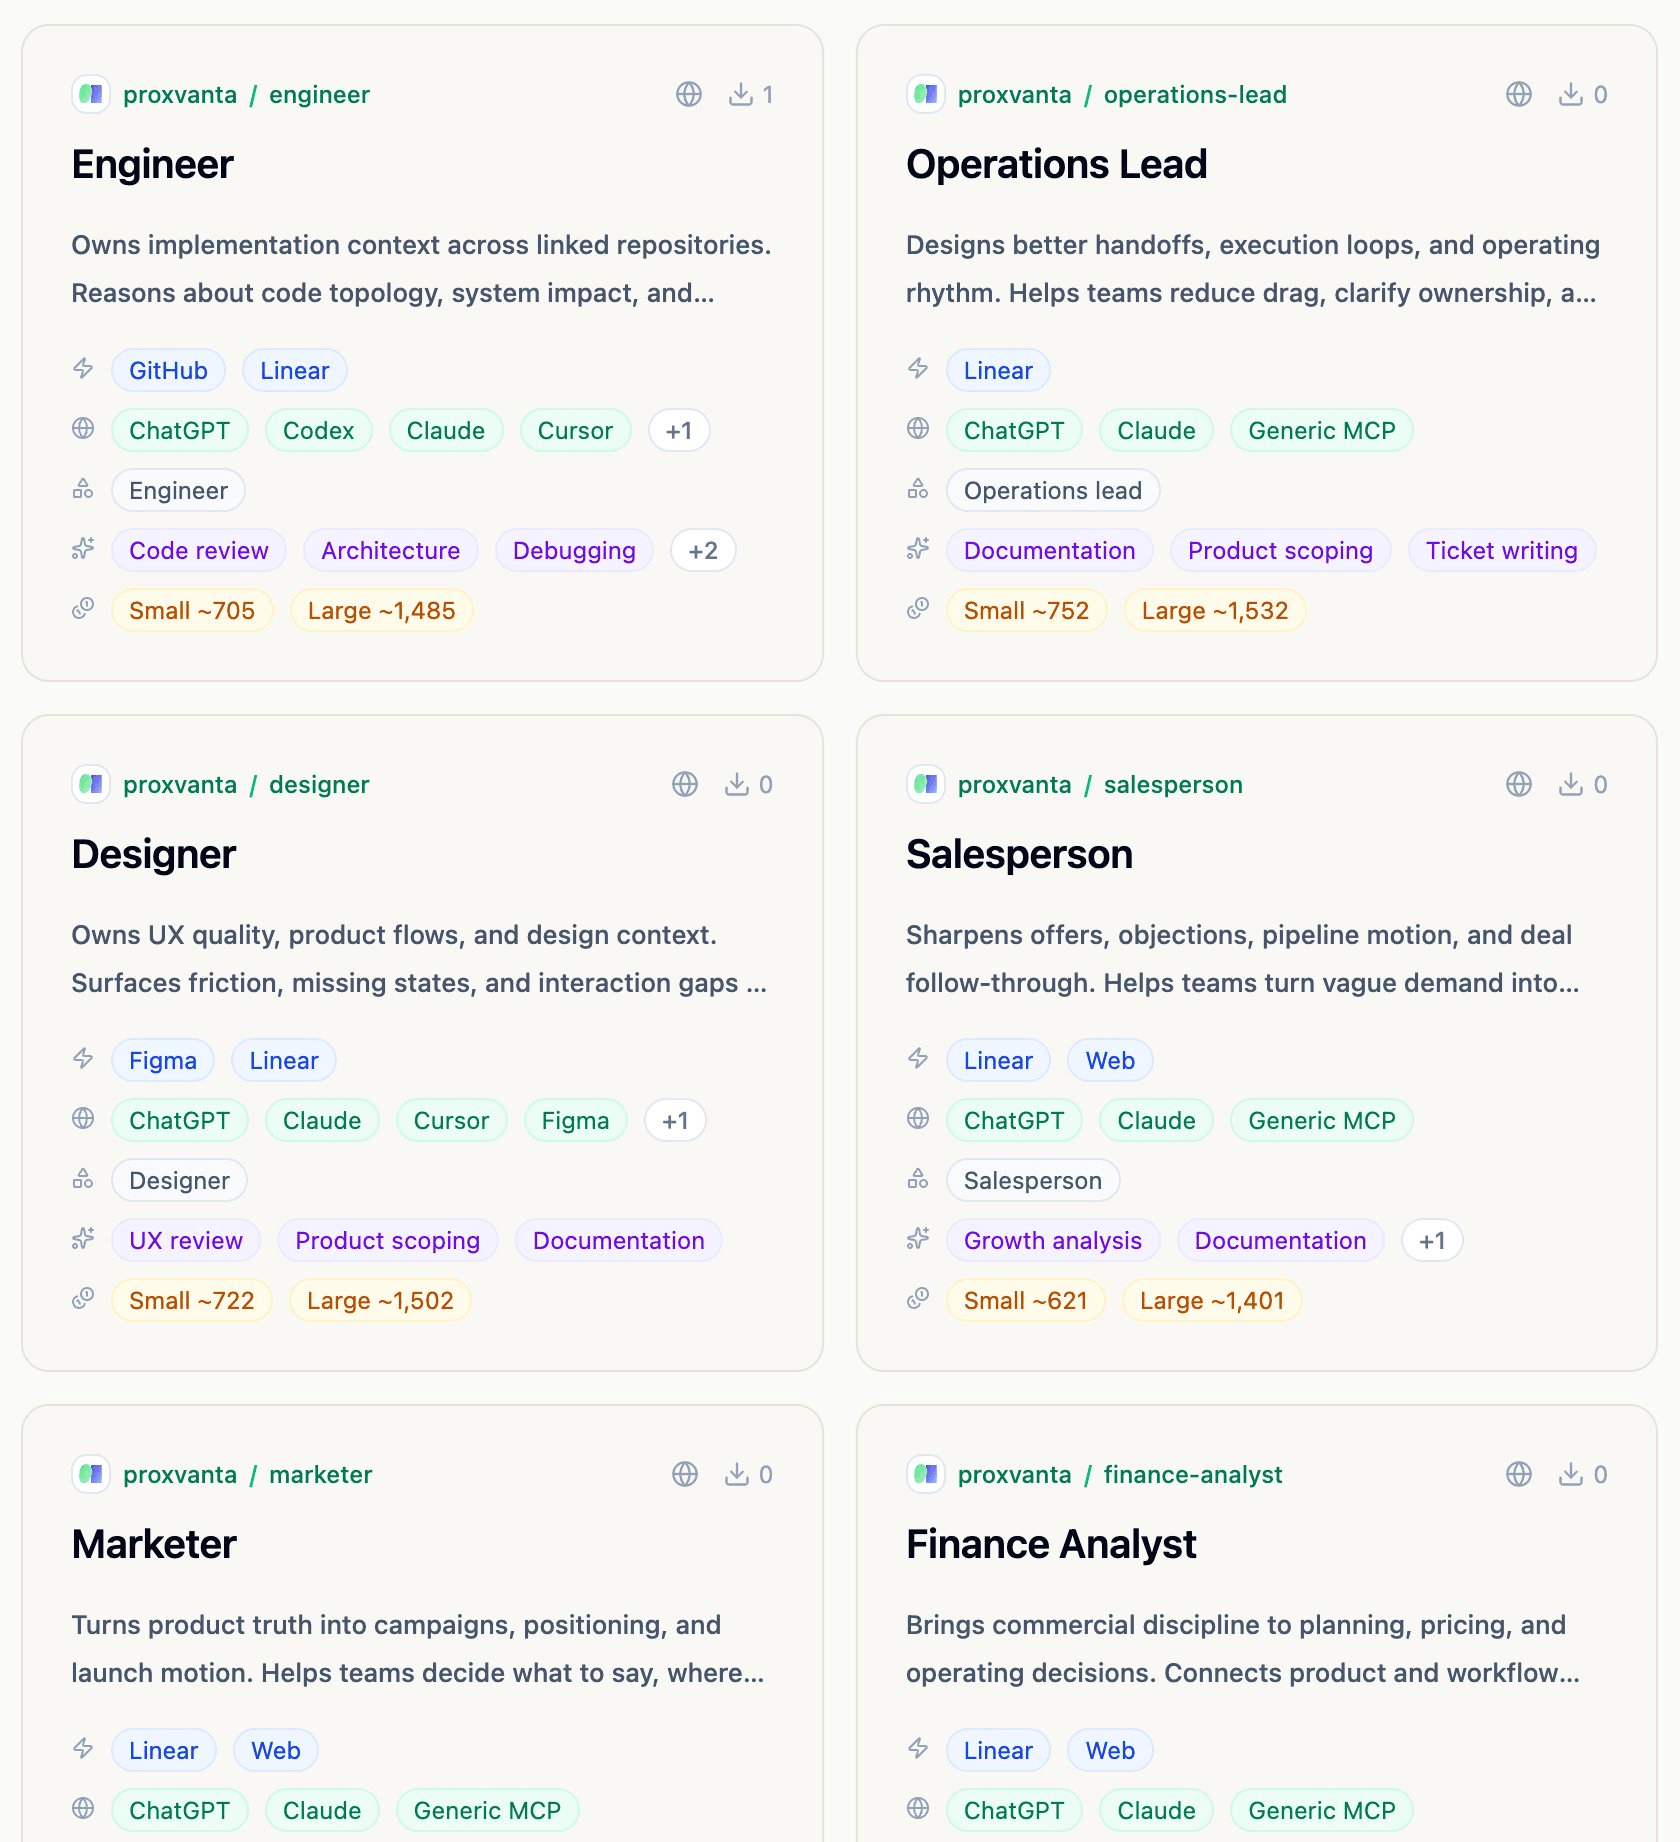Image resolution: width=1680 pixels, height=1842 pixels.
Task: Expand the +2 skills badge on the Engineer card
Action: point(703,551)
